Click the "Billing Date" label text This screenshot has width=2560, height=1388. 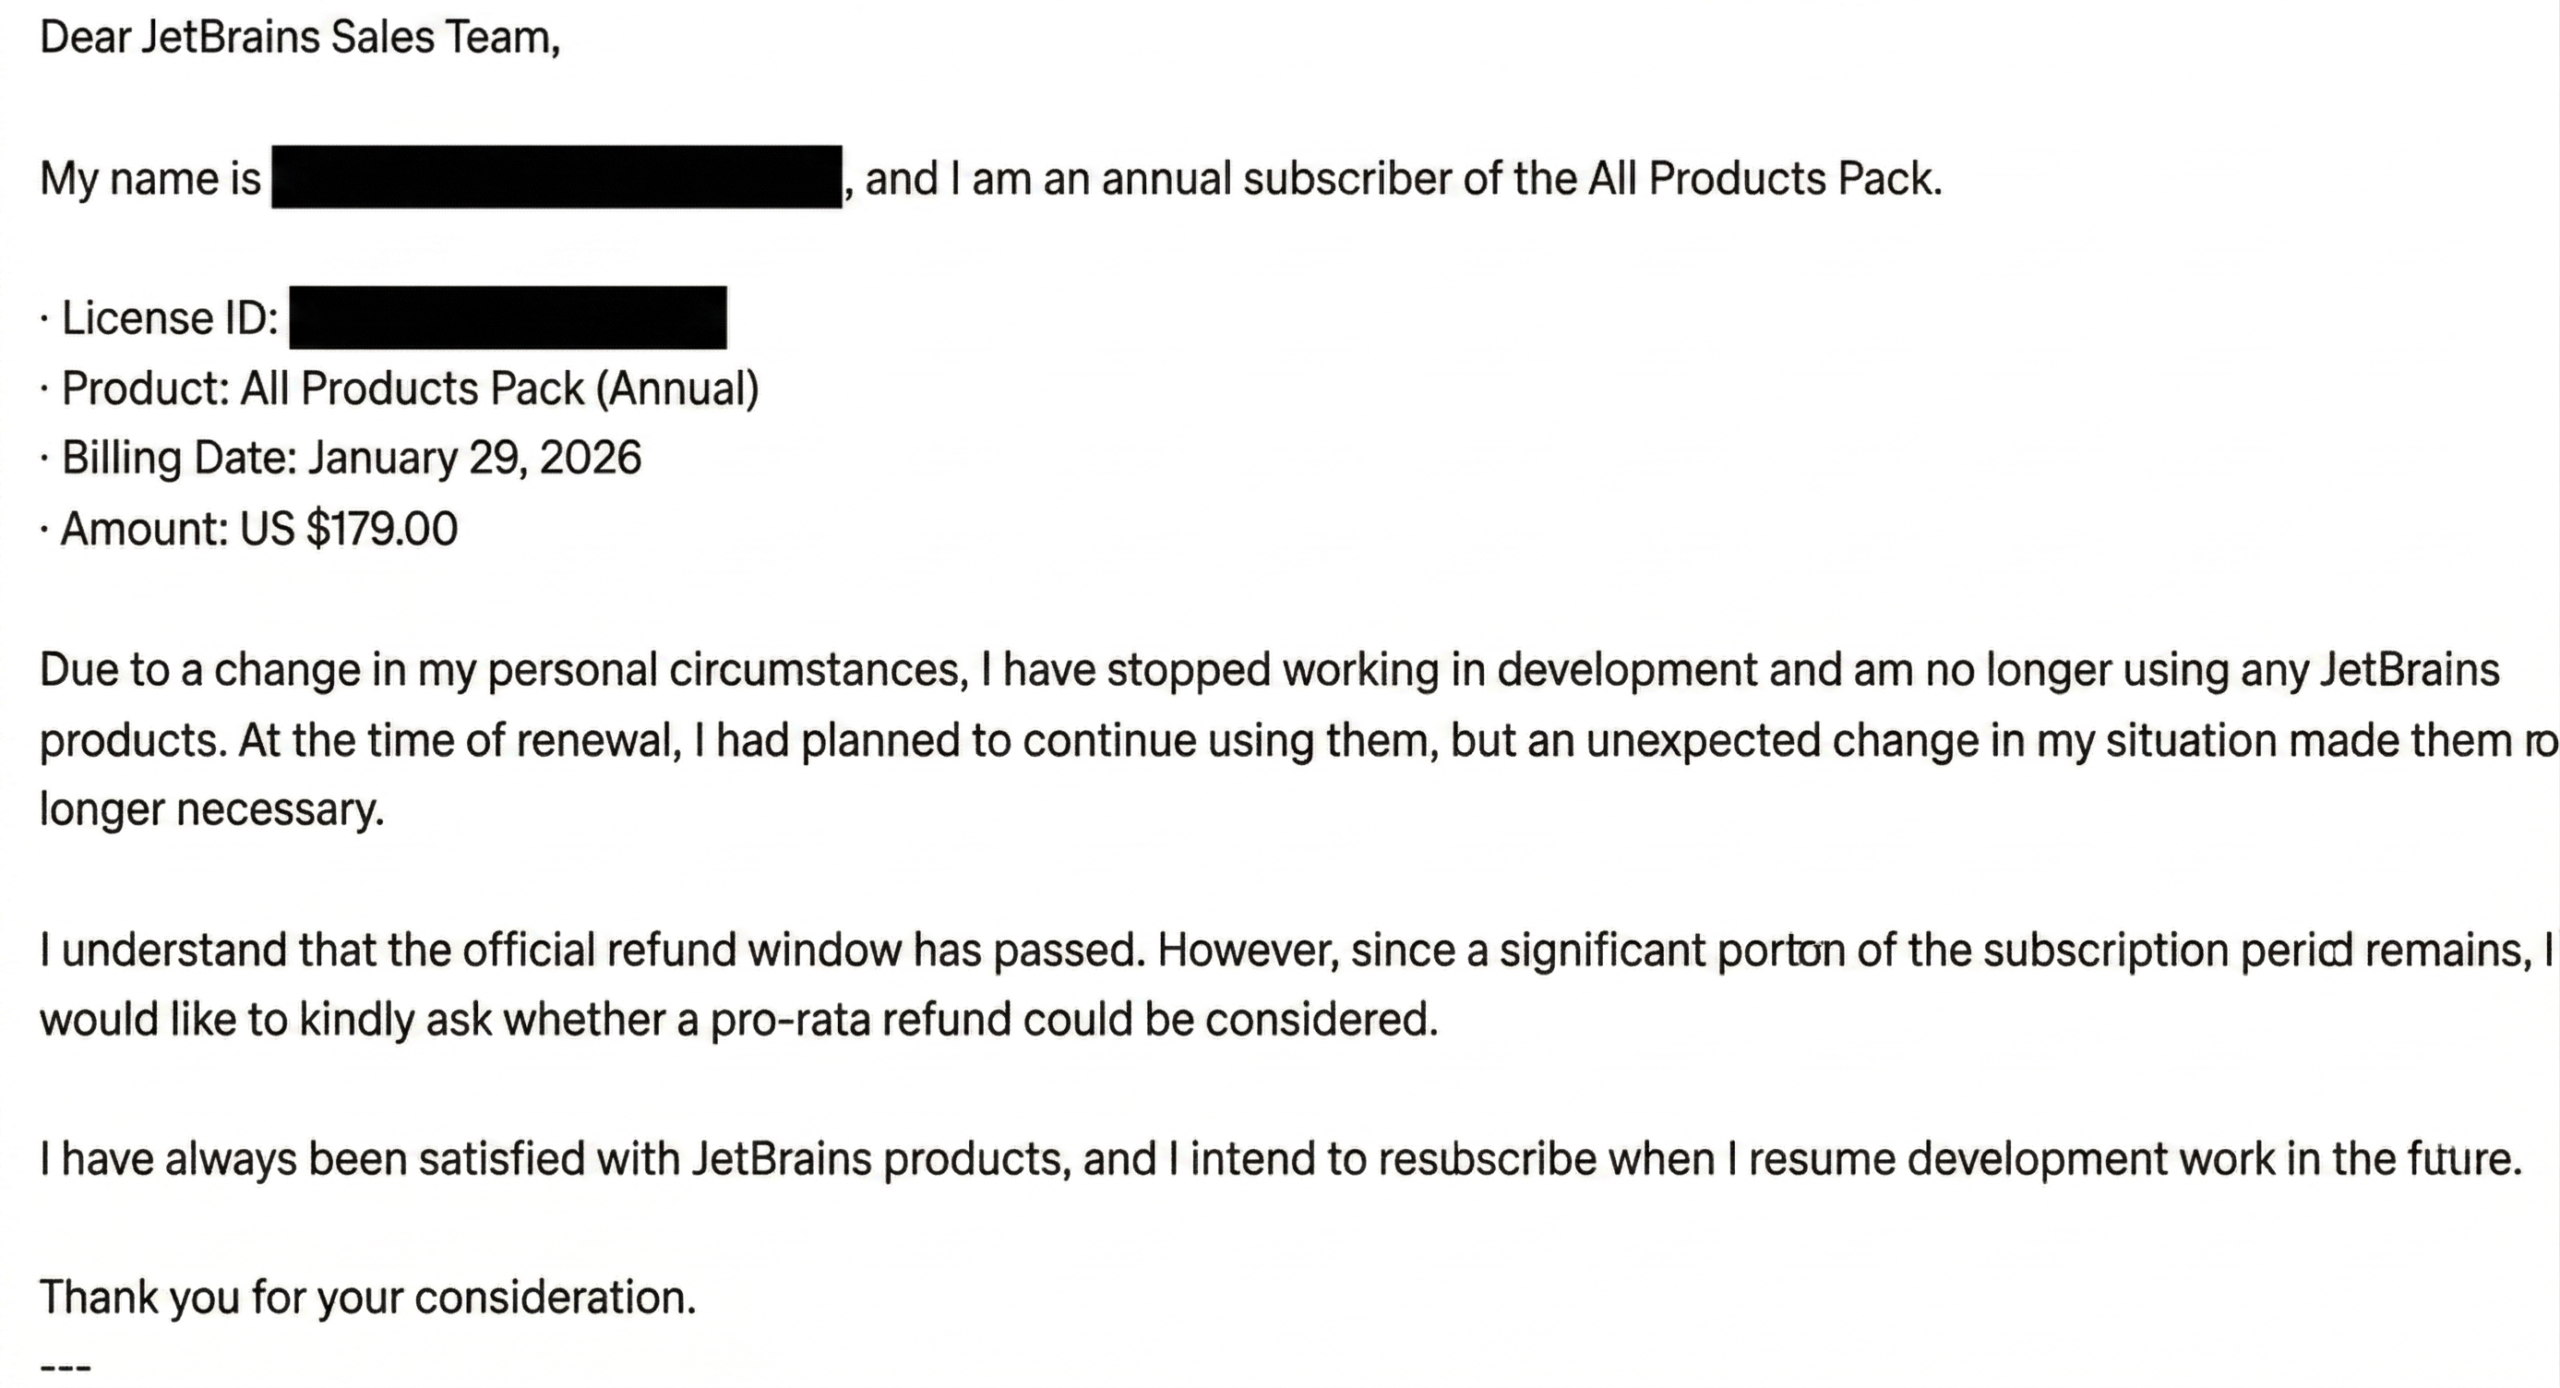(179, 458)
